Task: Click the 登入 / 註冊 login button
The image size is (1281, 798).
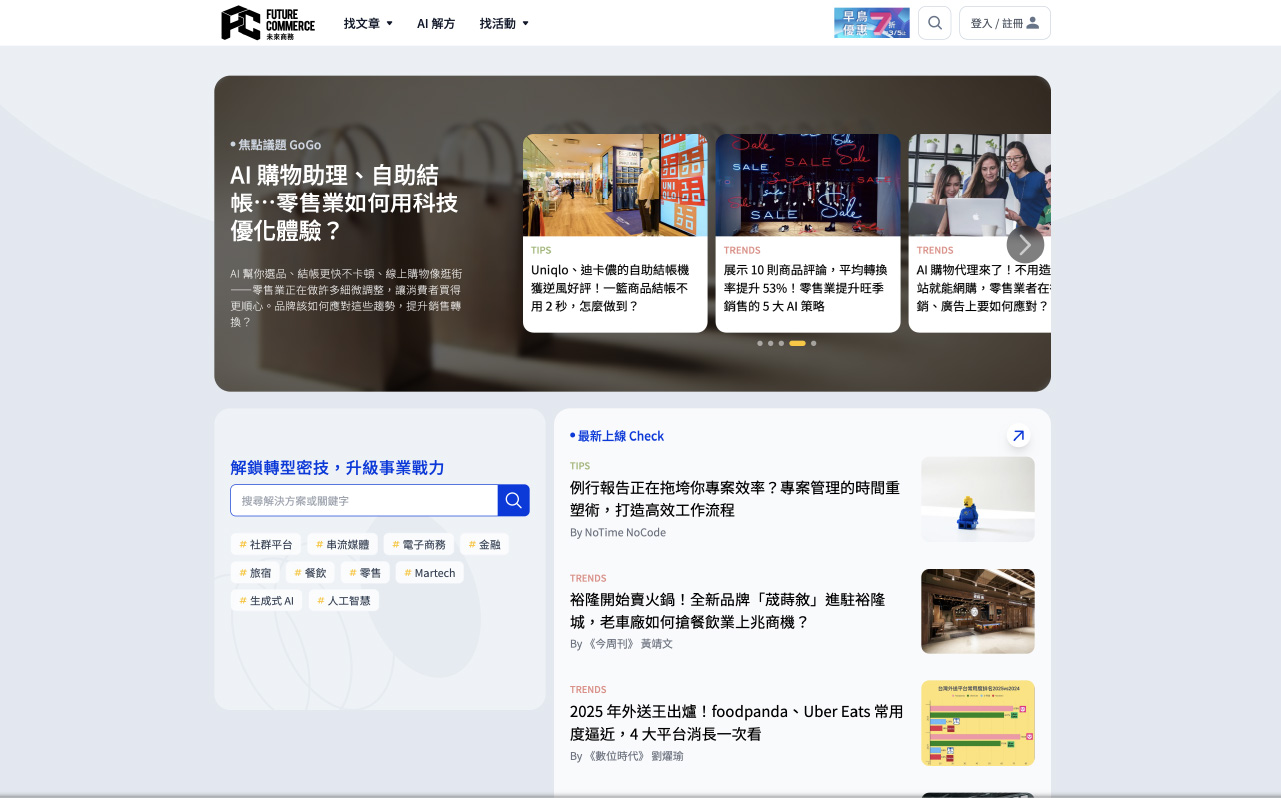Action: [1005, 23]
